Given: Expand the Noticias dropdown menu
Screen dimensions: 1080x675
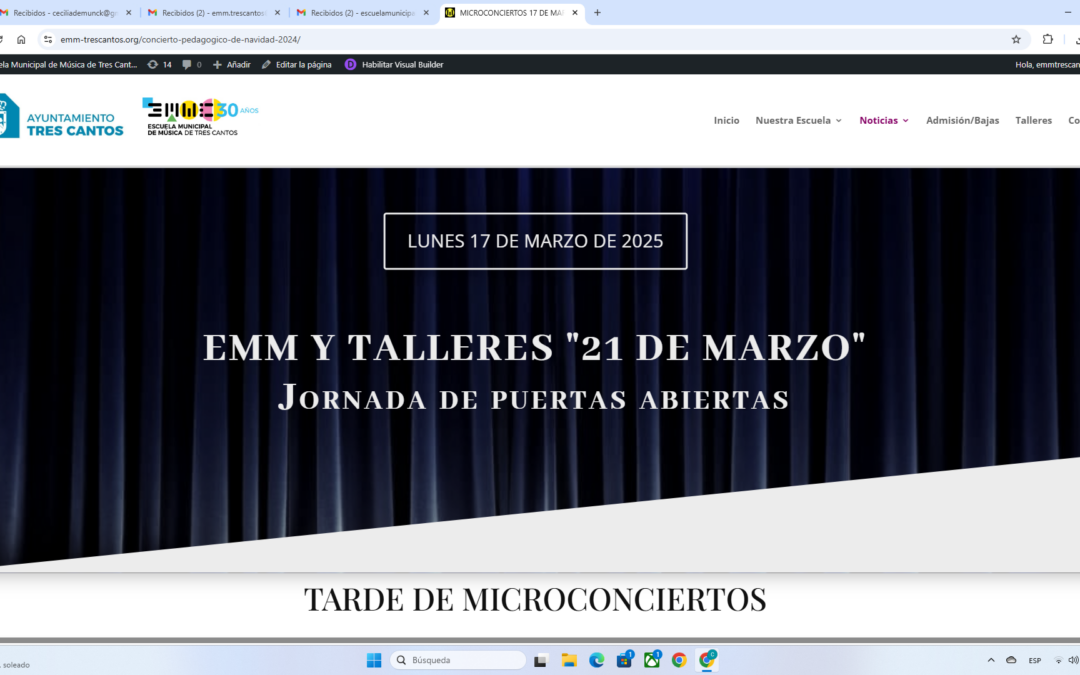Looking at the screenshot, I should tap(884, 120).
